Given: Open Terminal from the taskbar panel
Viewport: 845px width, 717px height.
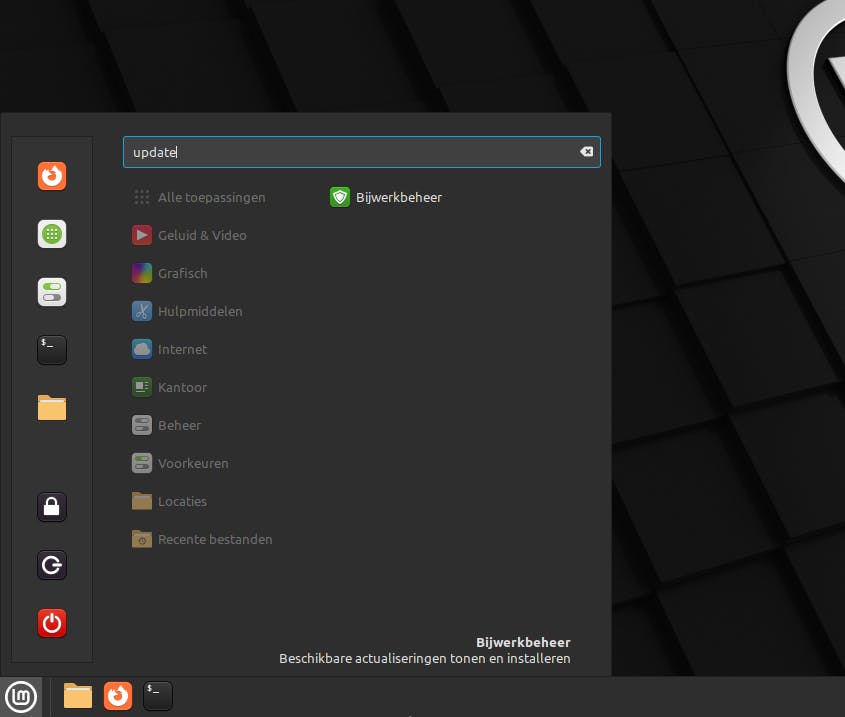Looking at the screenshot, I should [158, 696].
